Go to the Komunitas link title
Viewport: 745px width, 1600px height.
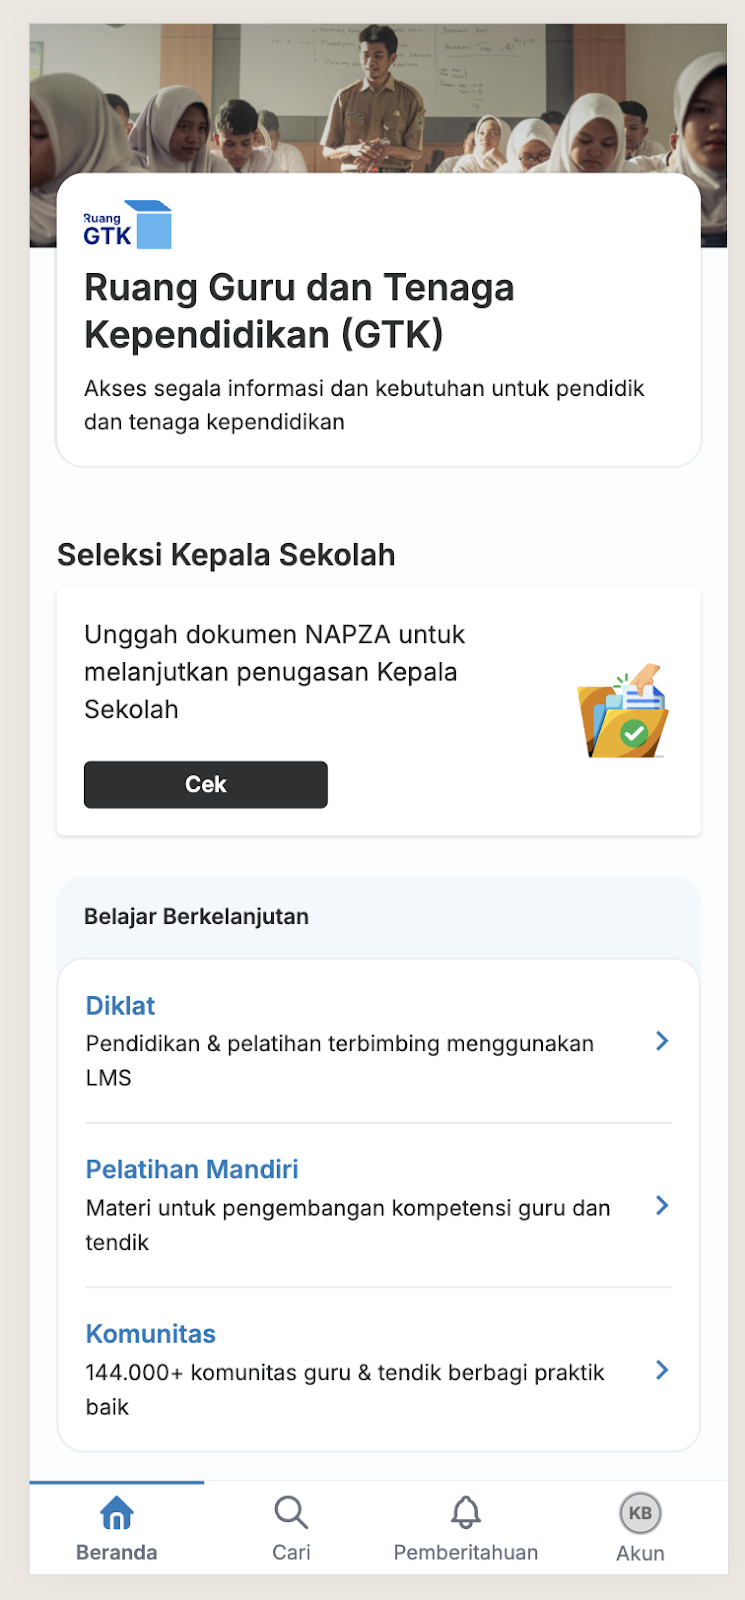point(151,1334)
